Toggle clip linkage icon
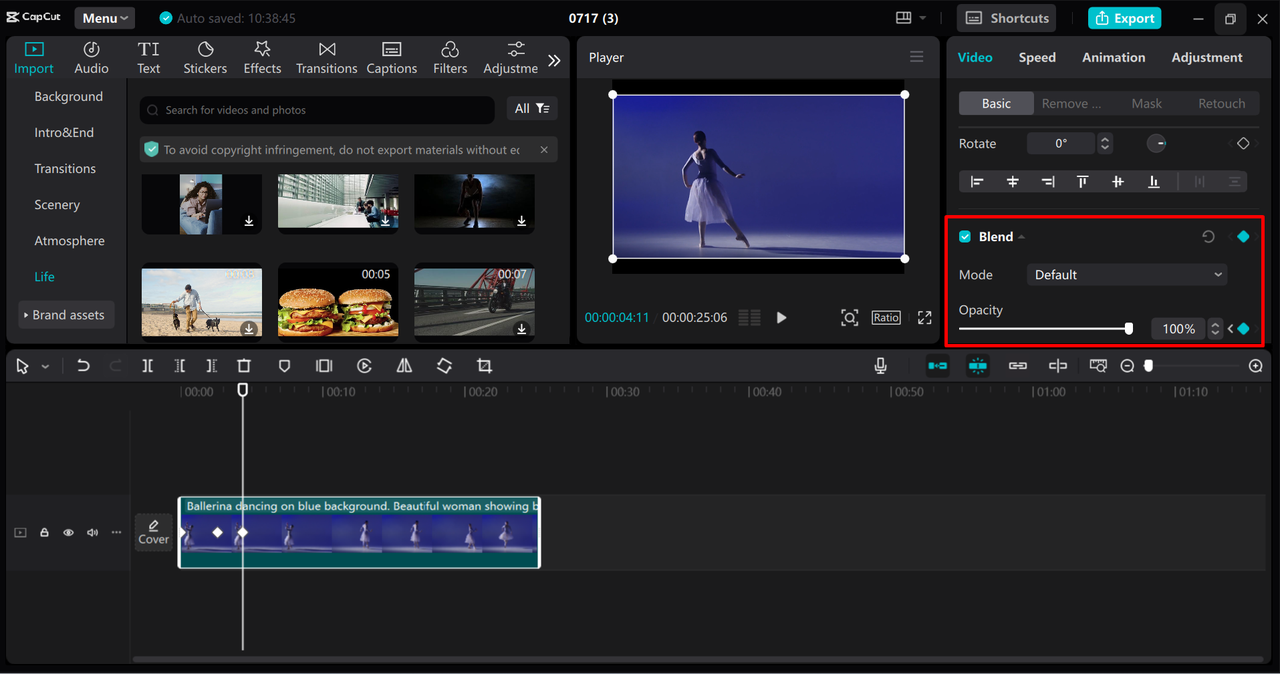 [x=1017, y=366]
